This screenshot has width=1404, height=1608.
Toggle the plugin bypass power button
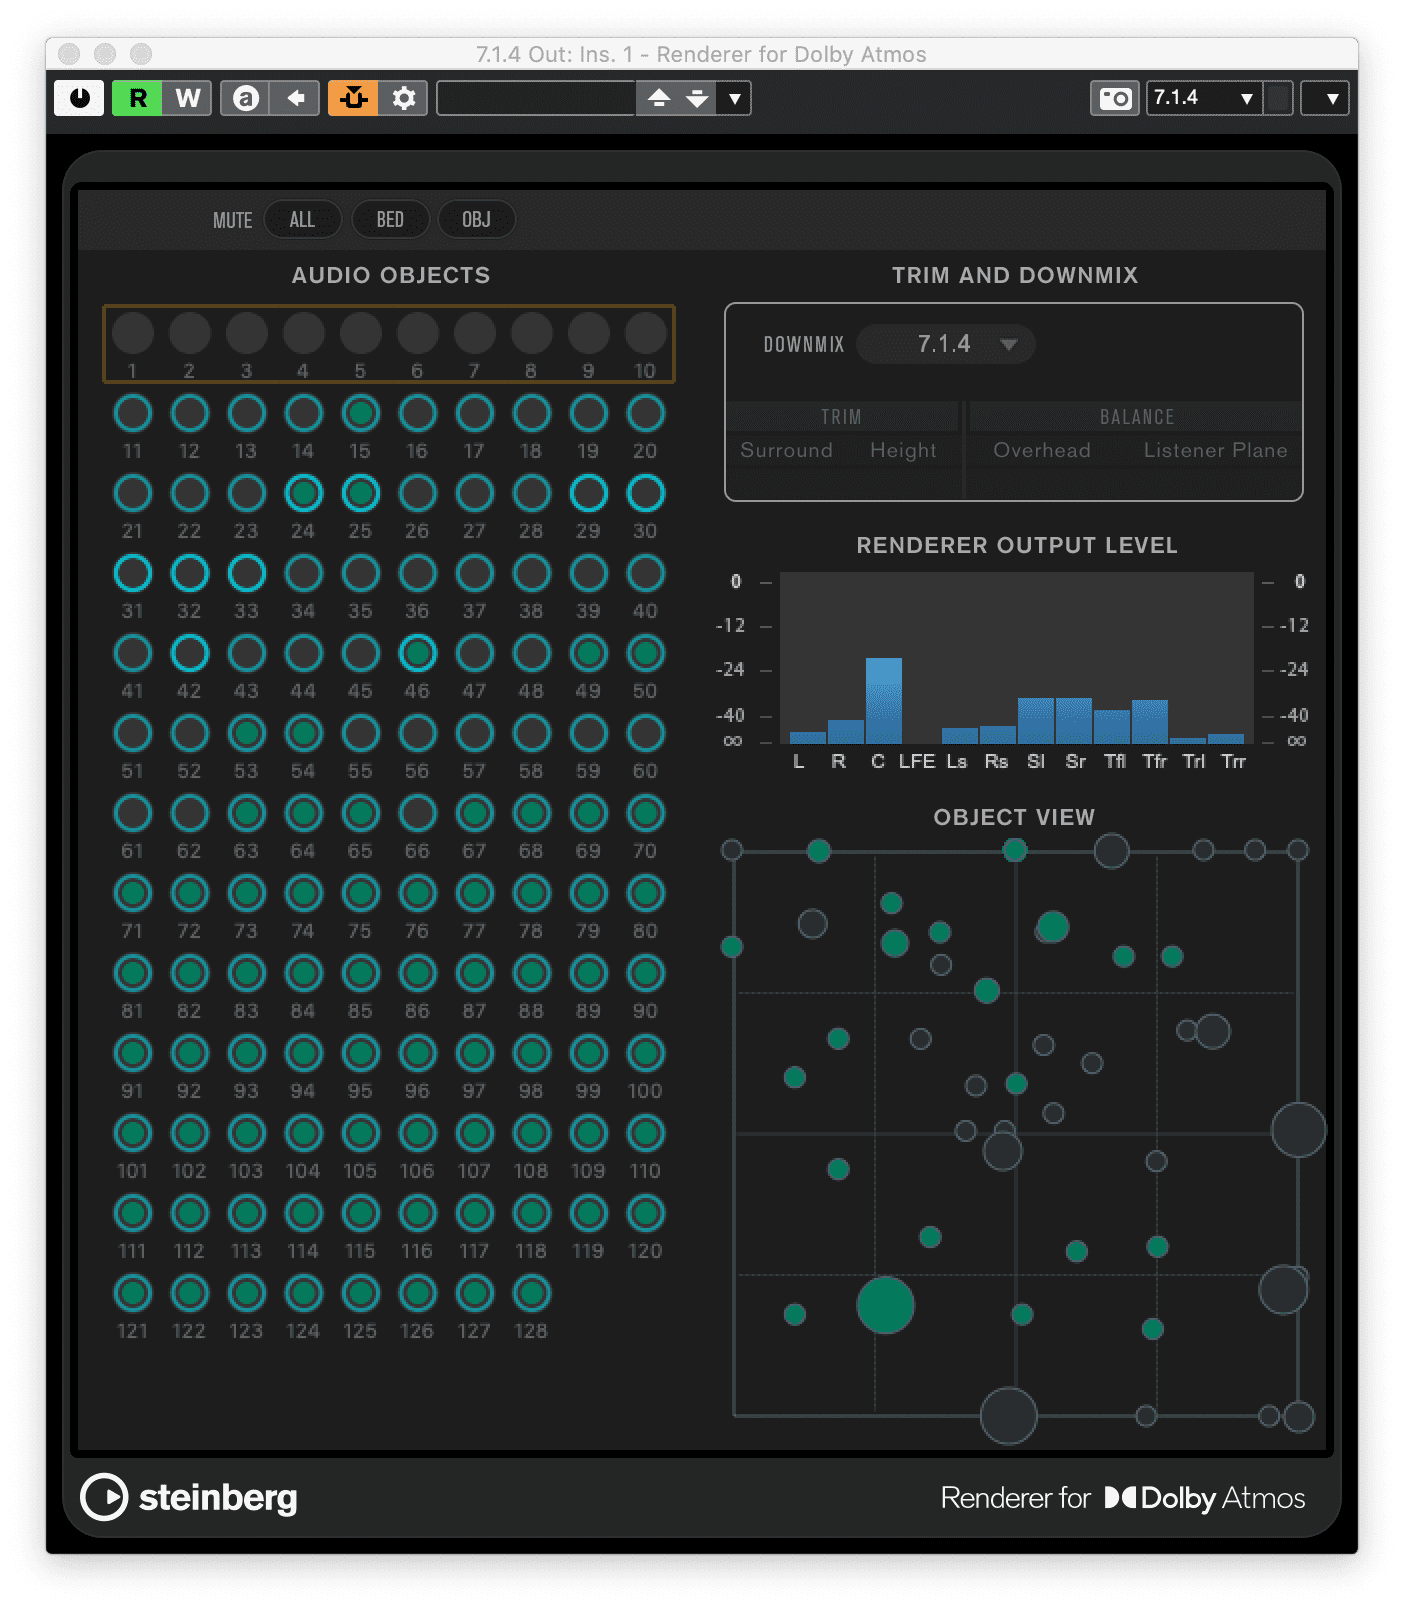click(79, 98)
